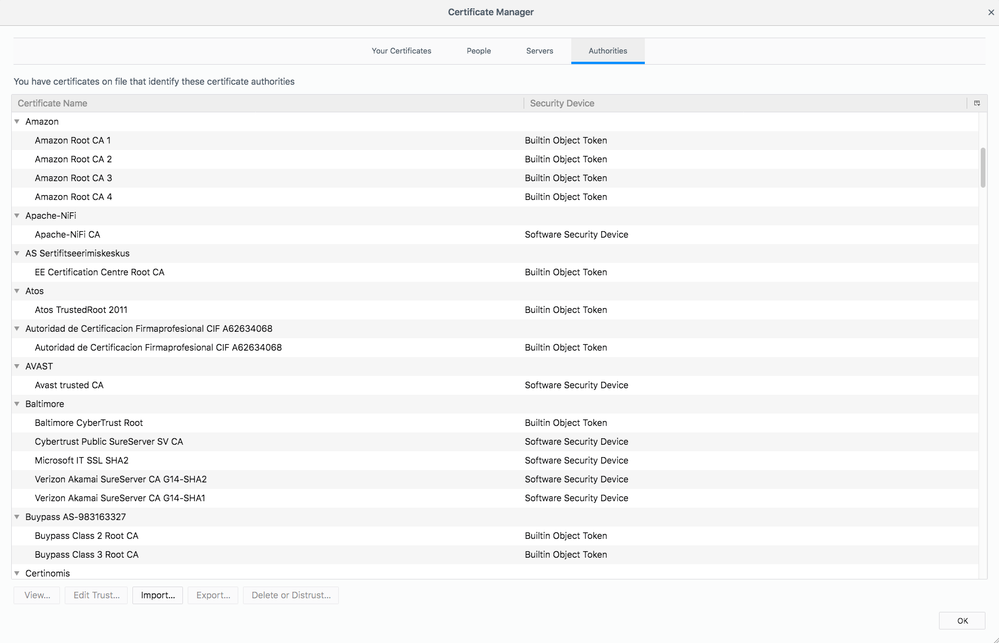Screen dimensions: 999x643
Task: Collapse the Amazon group
Action: (17, 122)
